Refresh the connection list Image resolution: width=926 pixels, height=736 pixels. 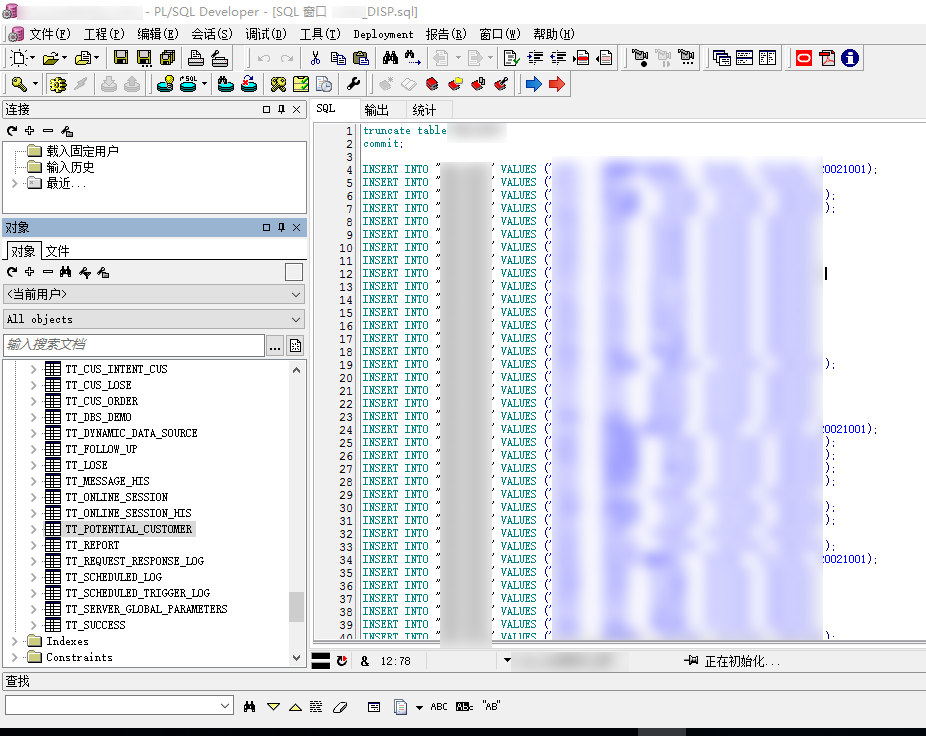12,131
